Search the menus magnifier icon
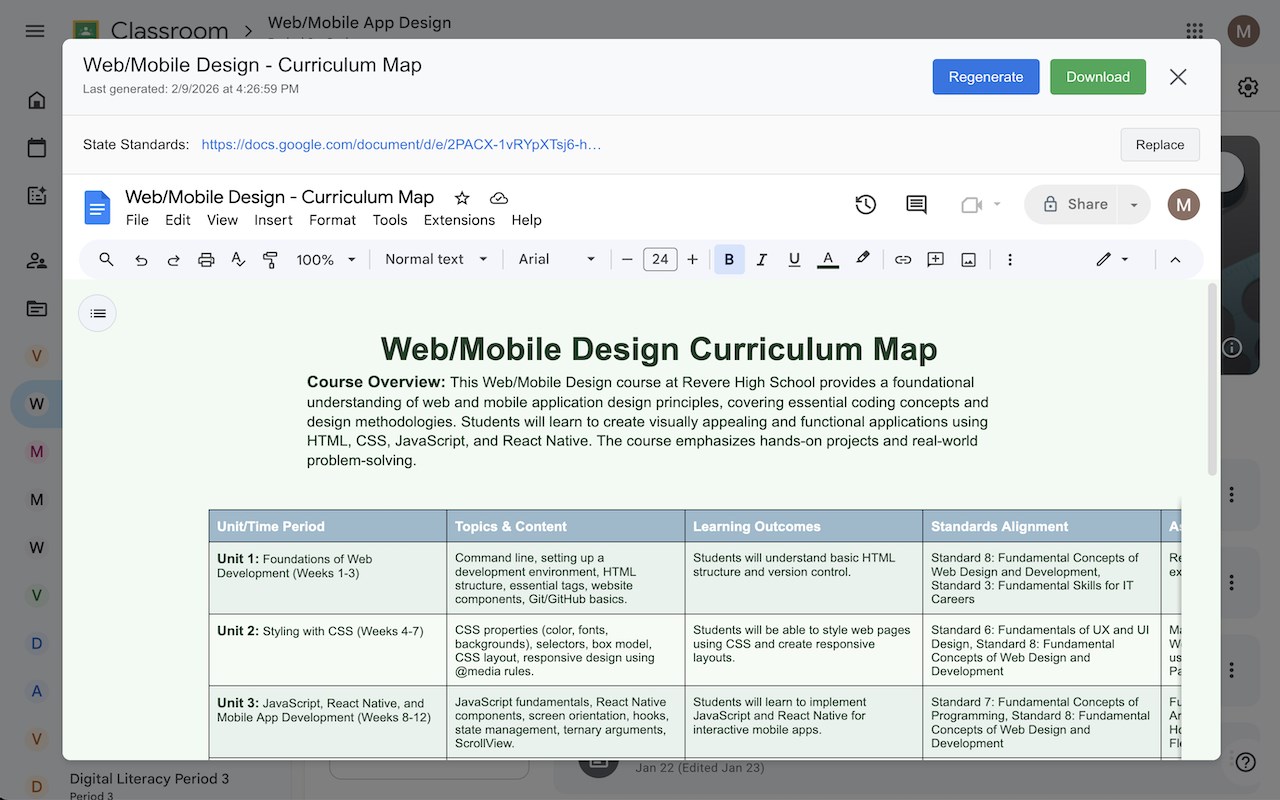Viewport: 1280px width, 800px height. click(x=107, y=259)
